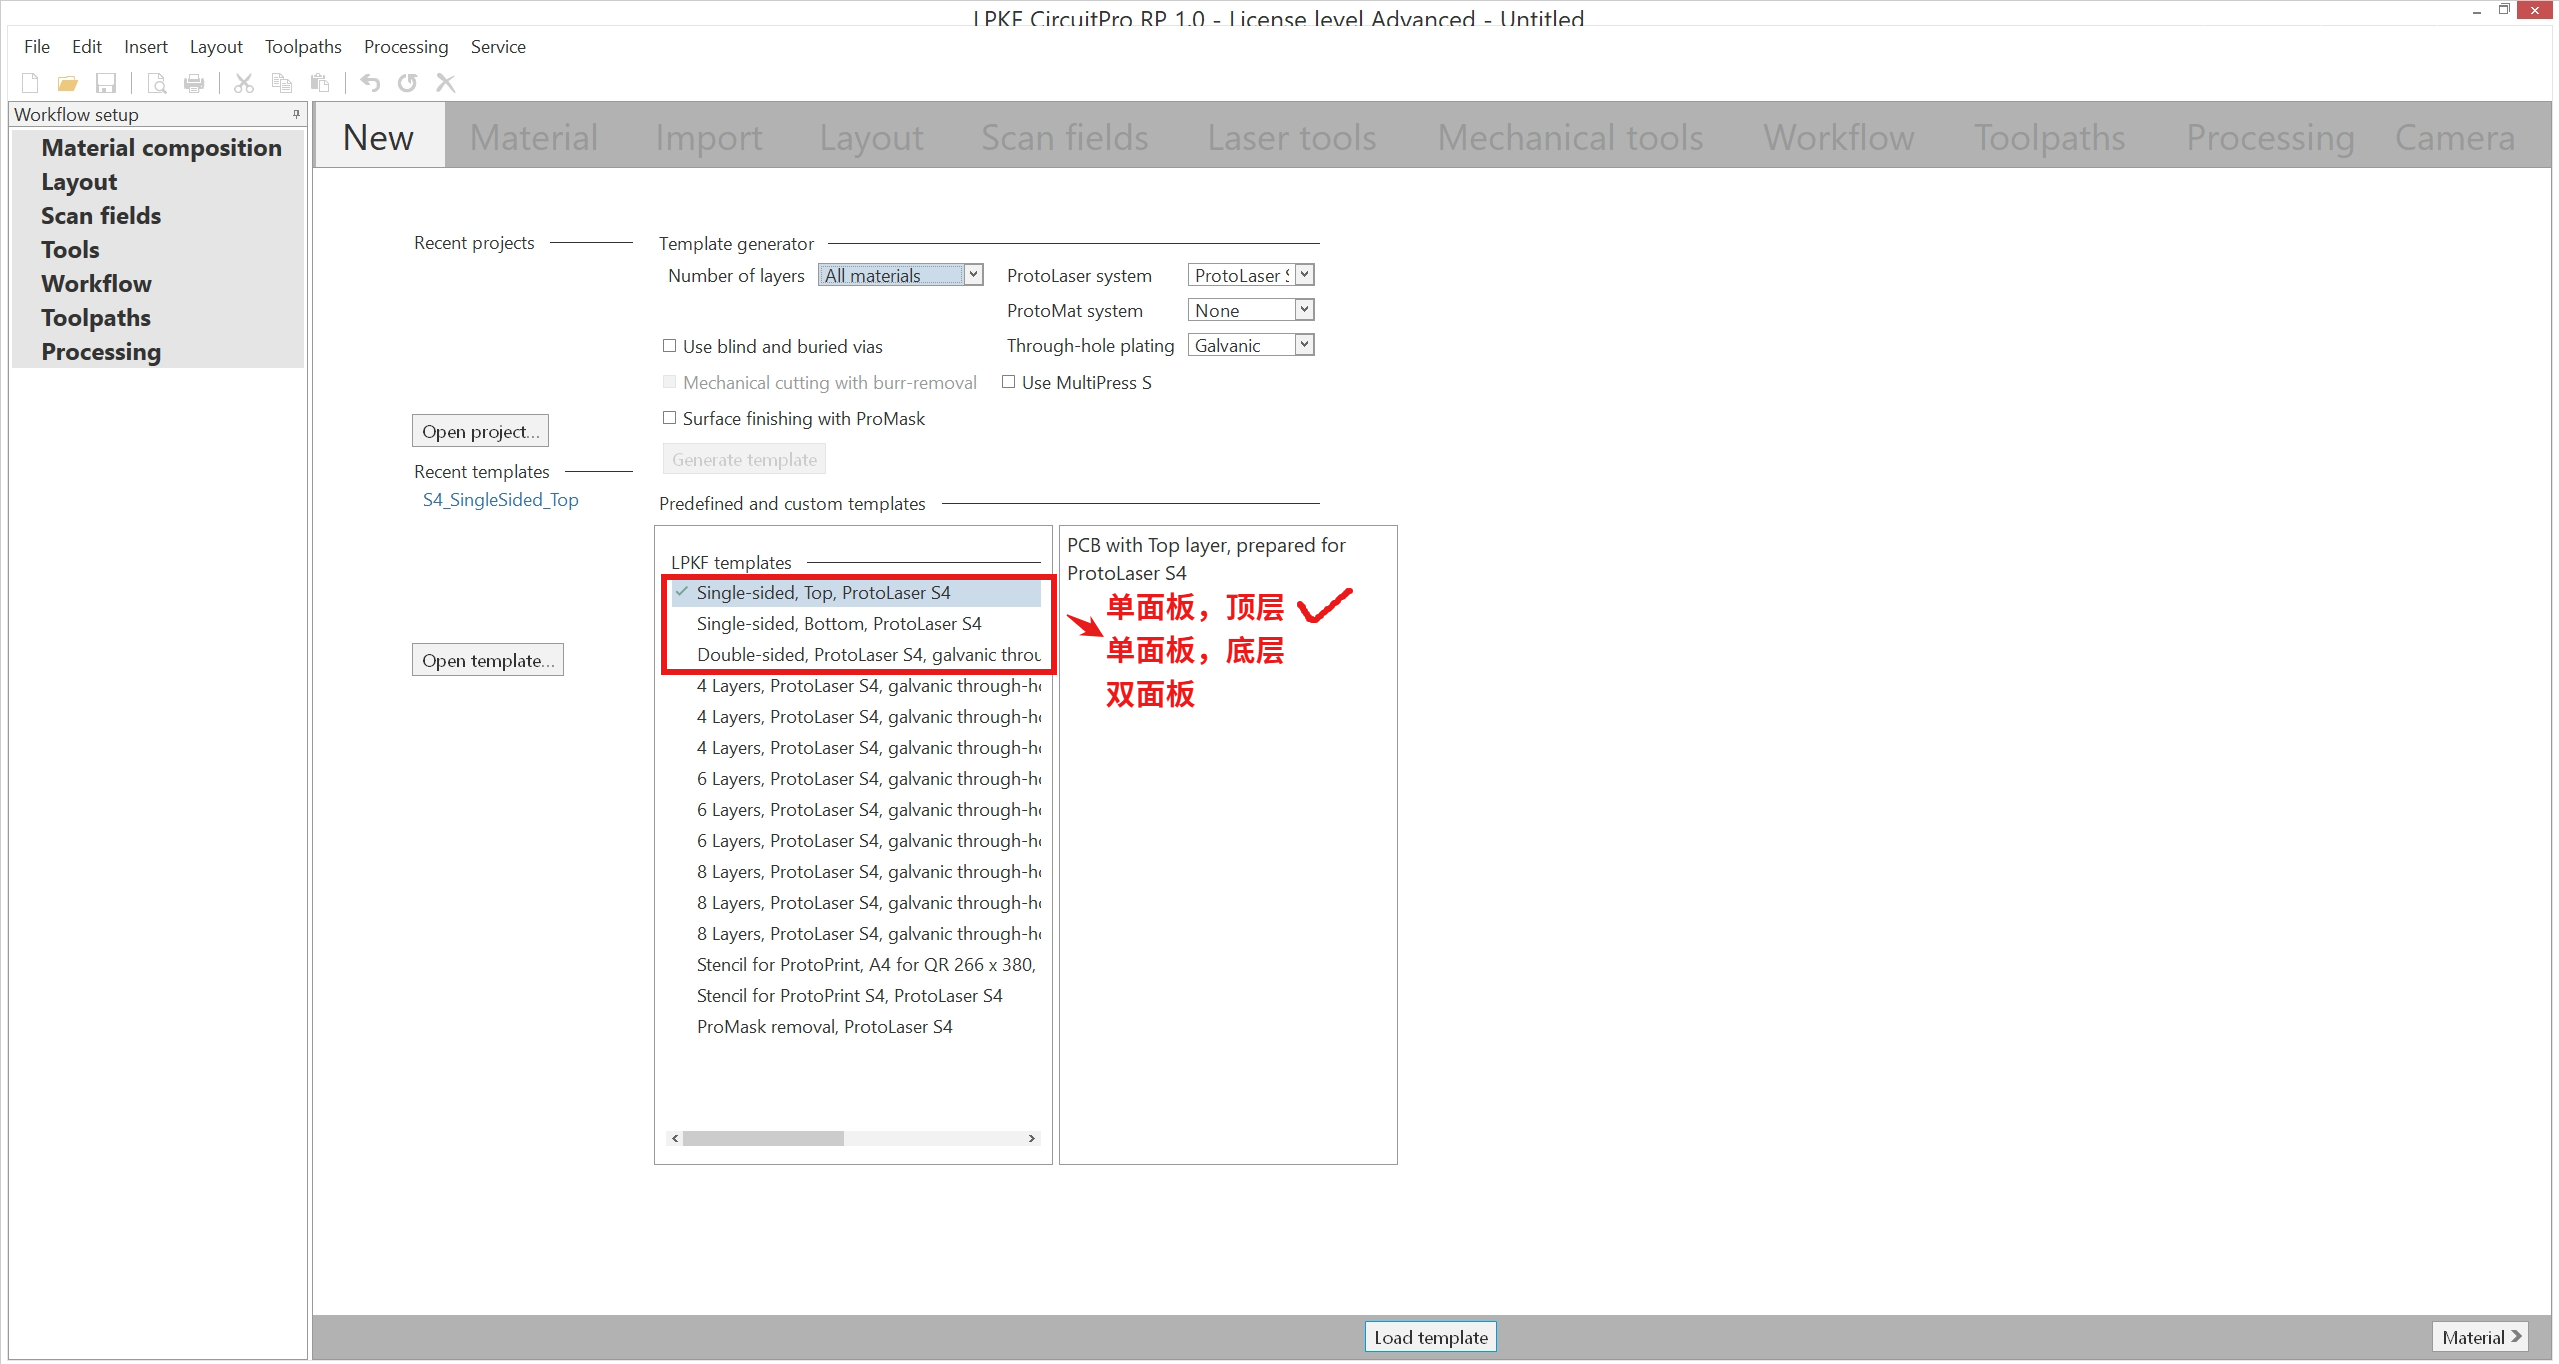Open the ProtoMat system dropdown
The height and width of the screenshot is (1364, 2559).
[x=1304, y=310]
